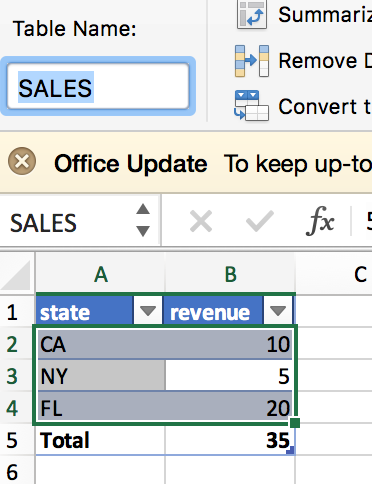Image resolution: width=372 pixels, height=484 pixels.
Task: Click the Convert to Range label
Action: pyautogui.click(x=325, y=106)
